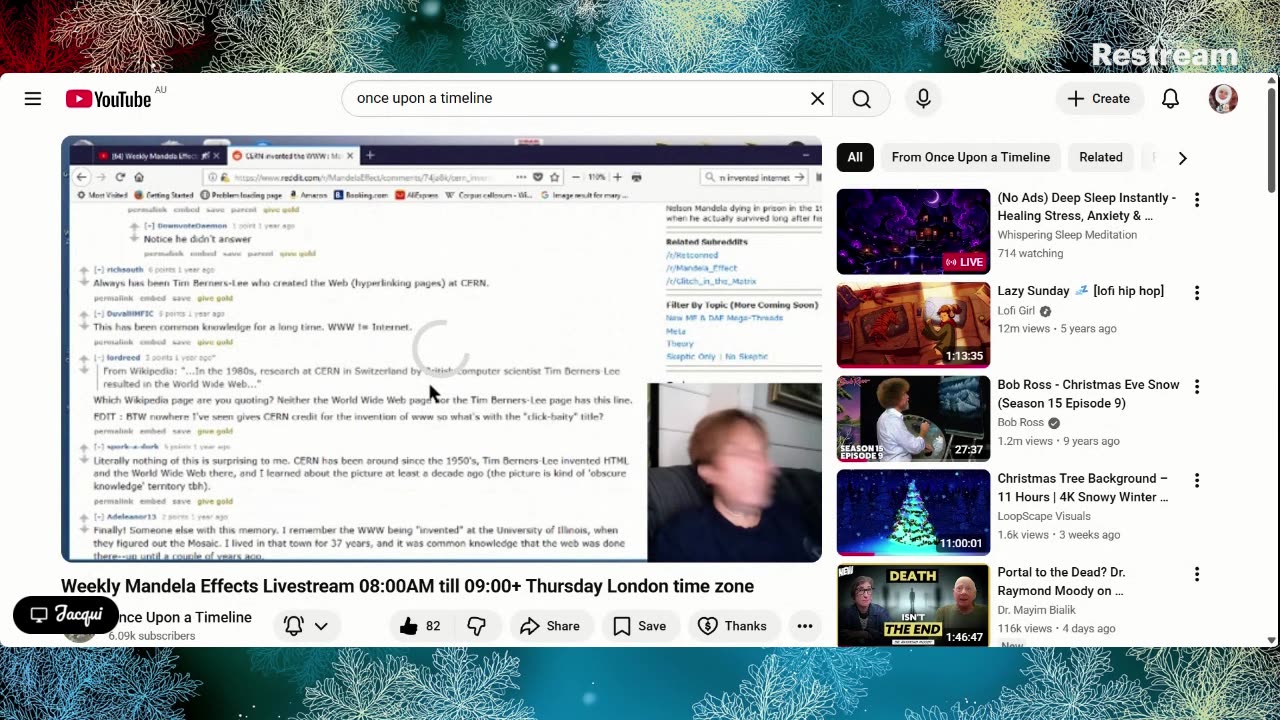This screenshot has height=720, width=1280.
Task: Open the YouTube hamburger guide menu
Action: pos(33,99)
